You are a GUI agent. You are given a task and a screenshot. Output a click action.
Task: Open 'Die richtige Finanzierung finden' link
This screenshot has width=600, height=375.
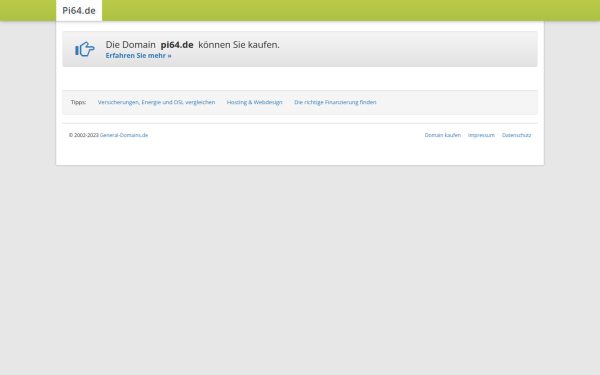click(335, 102)
